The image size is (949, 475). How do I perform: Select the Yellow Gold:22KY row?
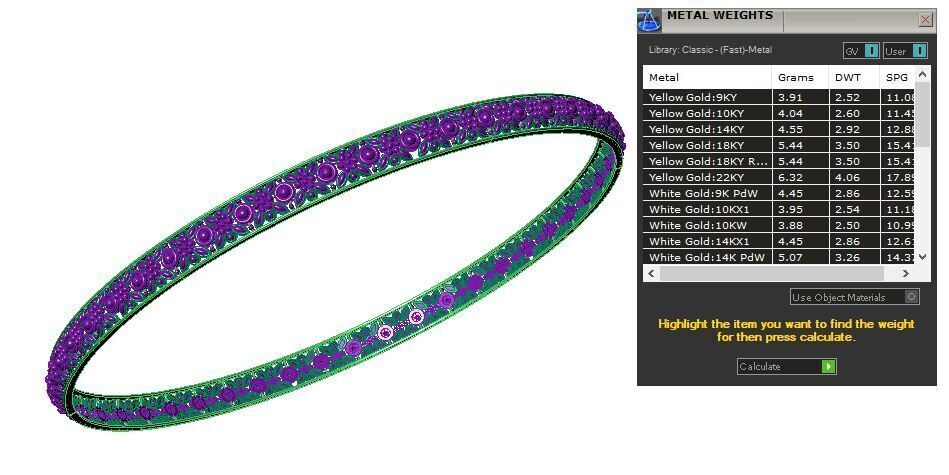click(778, 177)
